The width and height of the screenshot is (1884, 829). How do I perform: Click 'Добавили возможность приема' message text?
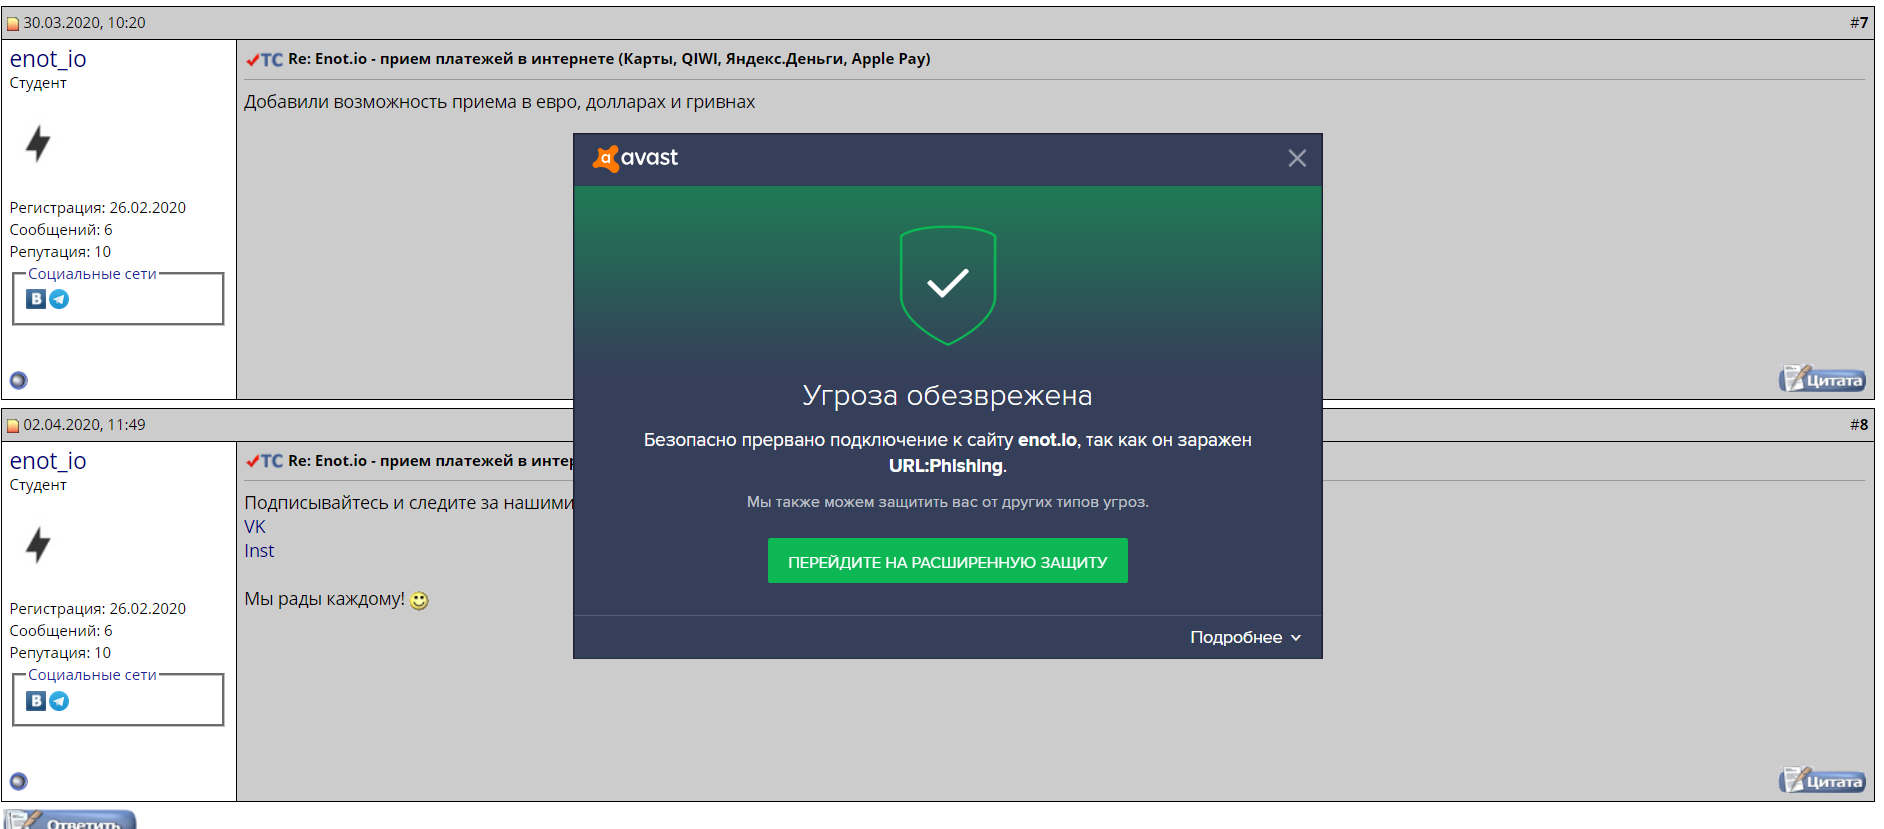coord(499,102)
